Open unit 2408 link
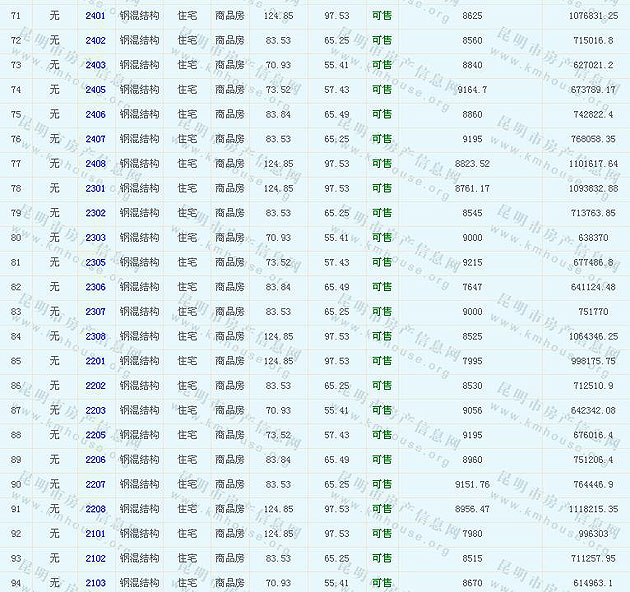Screen dimensions: 630x592 coord(96,164)
